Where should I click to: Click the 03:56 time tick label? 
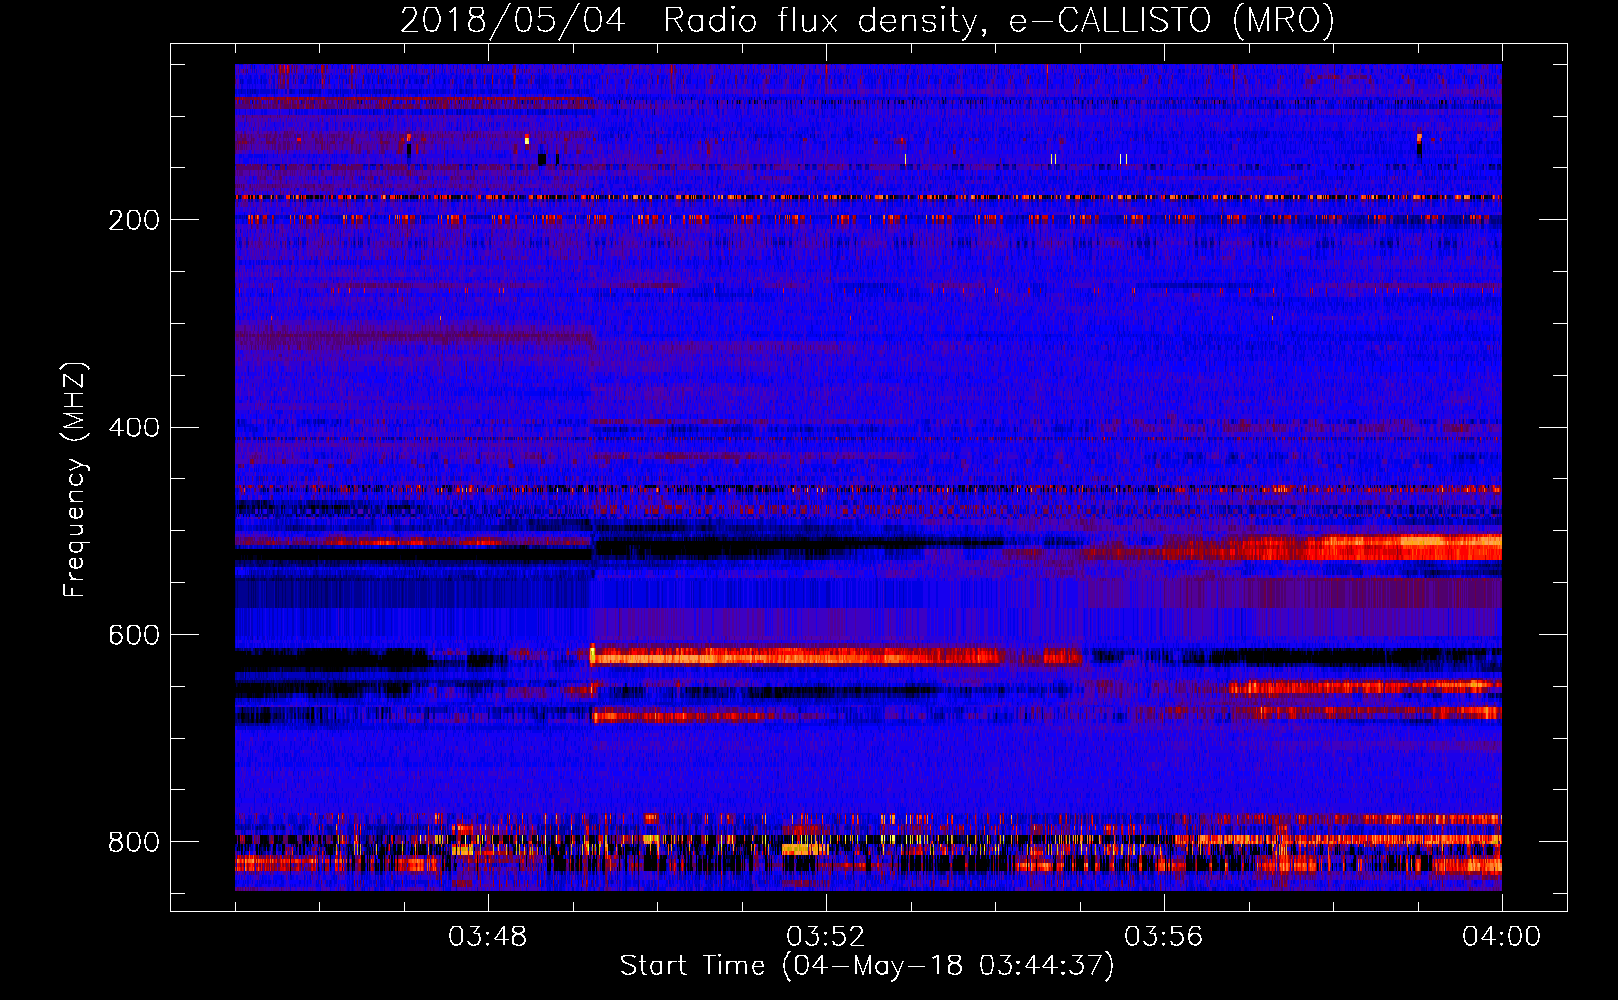click(1163, 937)
